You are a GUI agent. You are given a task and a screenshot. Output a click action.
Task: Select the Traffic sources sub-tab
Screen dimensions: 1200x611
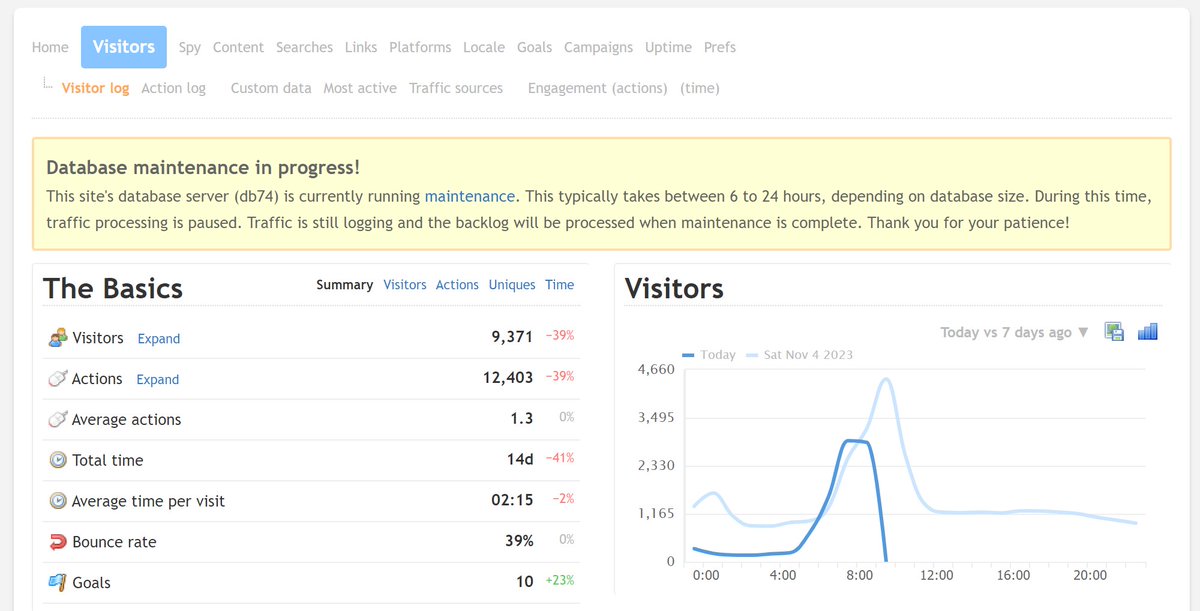tap(456, 88)
